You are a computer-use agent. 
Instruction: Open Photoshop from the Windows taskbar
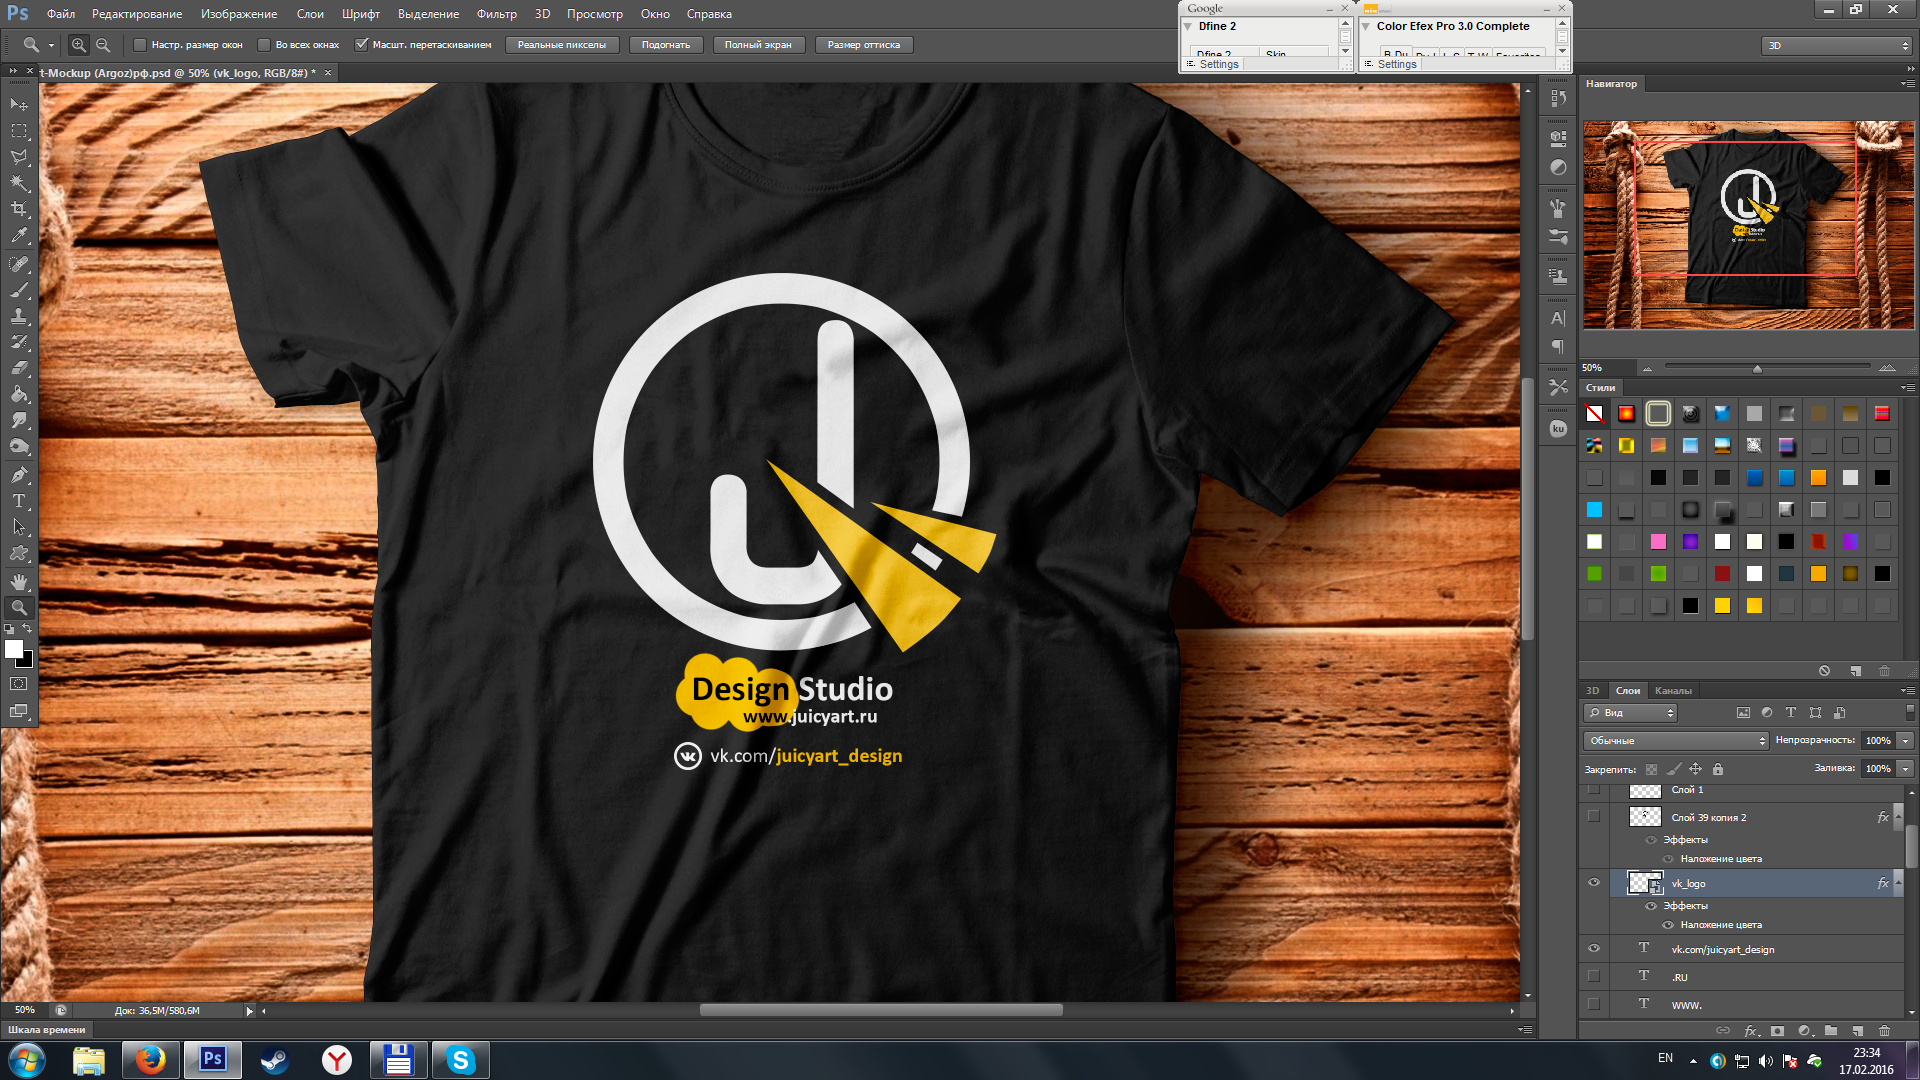(x=212, y=1059)
